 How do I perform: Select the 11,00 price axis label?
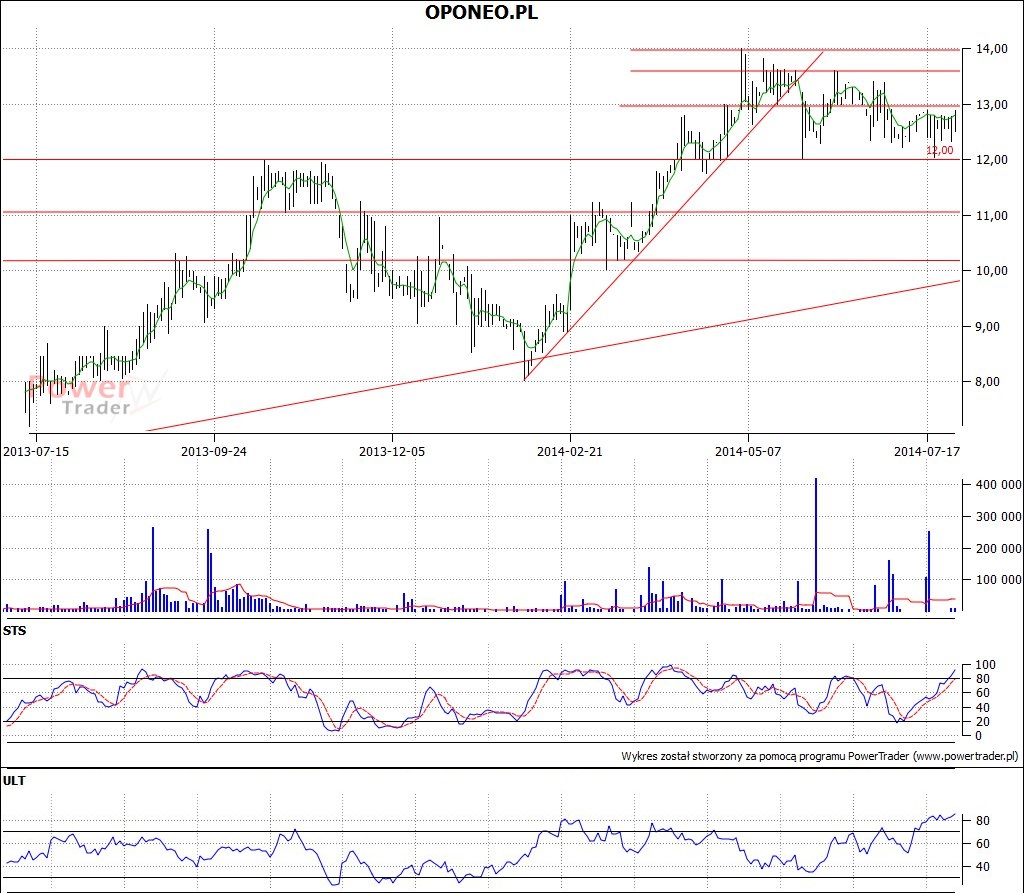tap(991, 216)
